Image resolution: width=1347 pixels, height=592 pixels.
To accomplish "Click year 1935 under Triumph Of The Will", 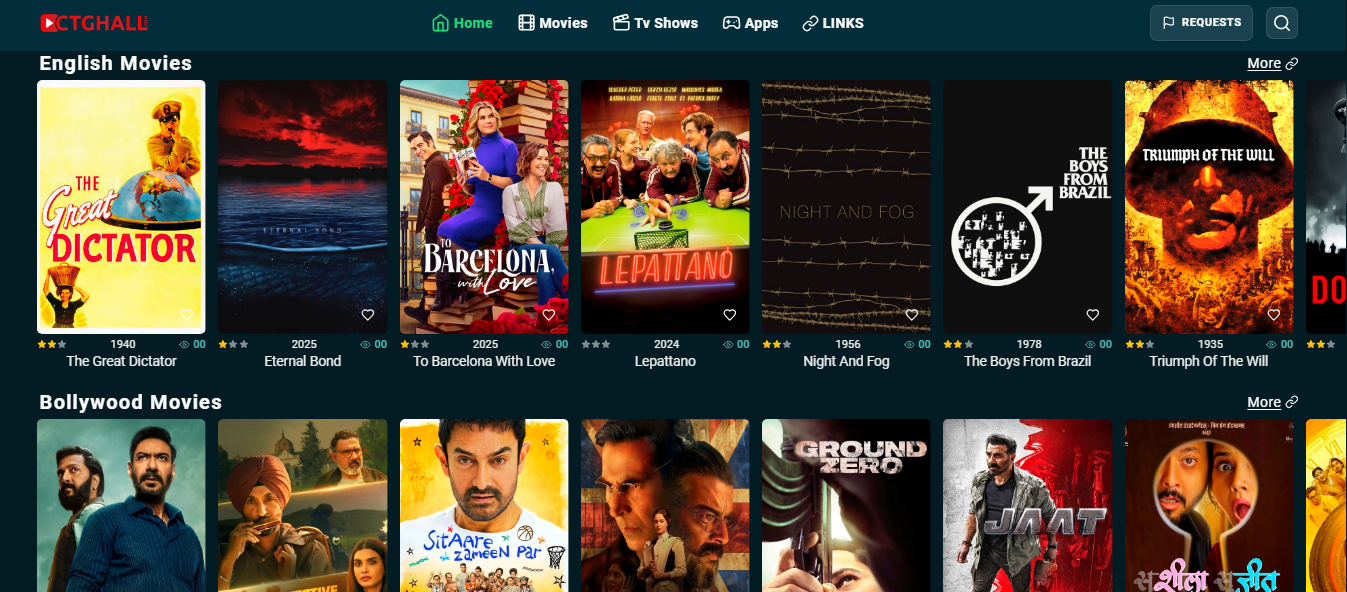I will [1210, 344].
